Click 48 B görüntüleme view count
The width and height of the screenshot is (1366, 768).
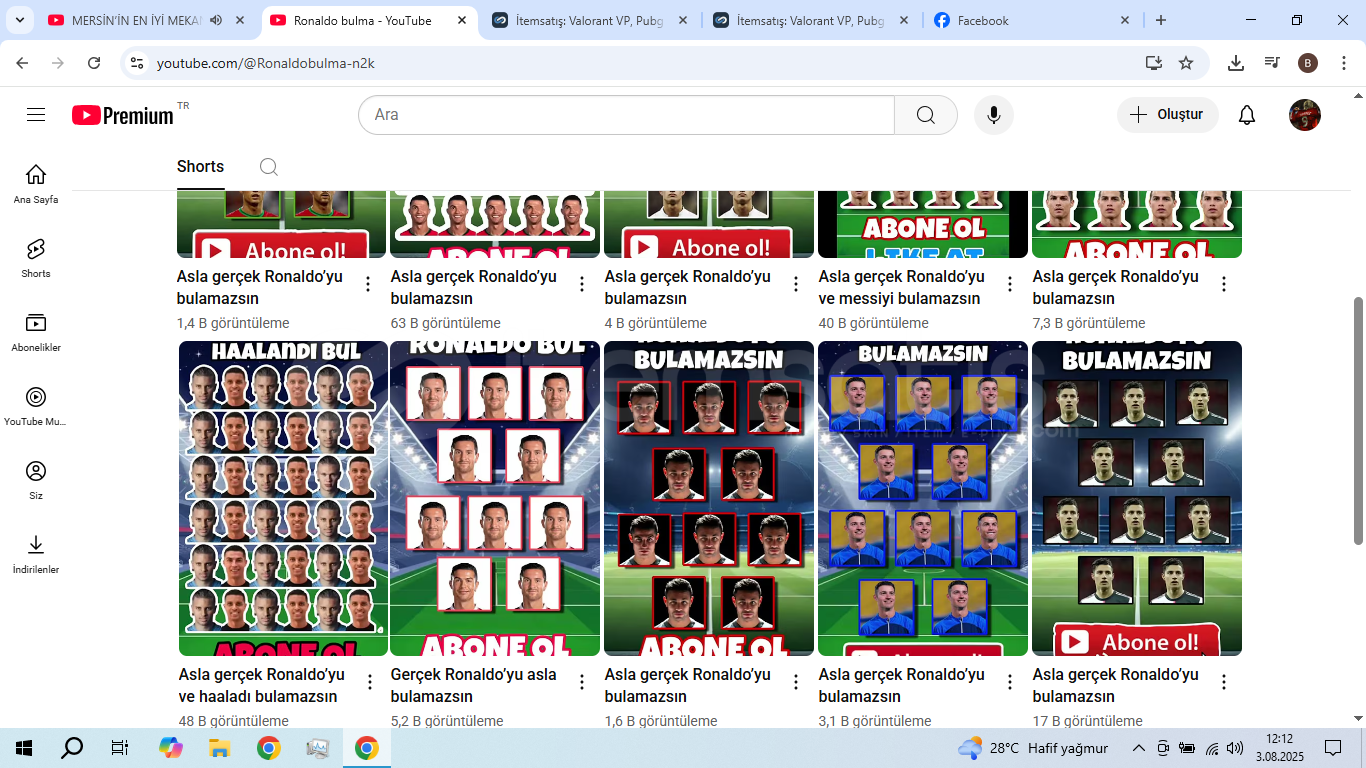pos(233,721)
